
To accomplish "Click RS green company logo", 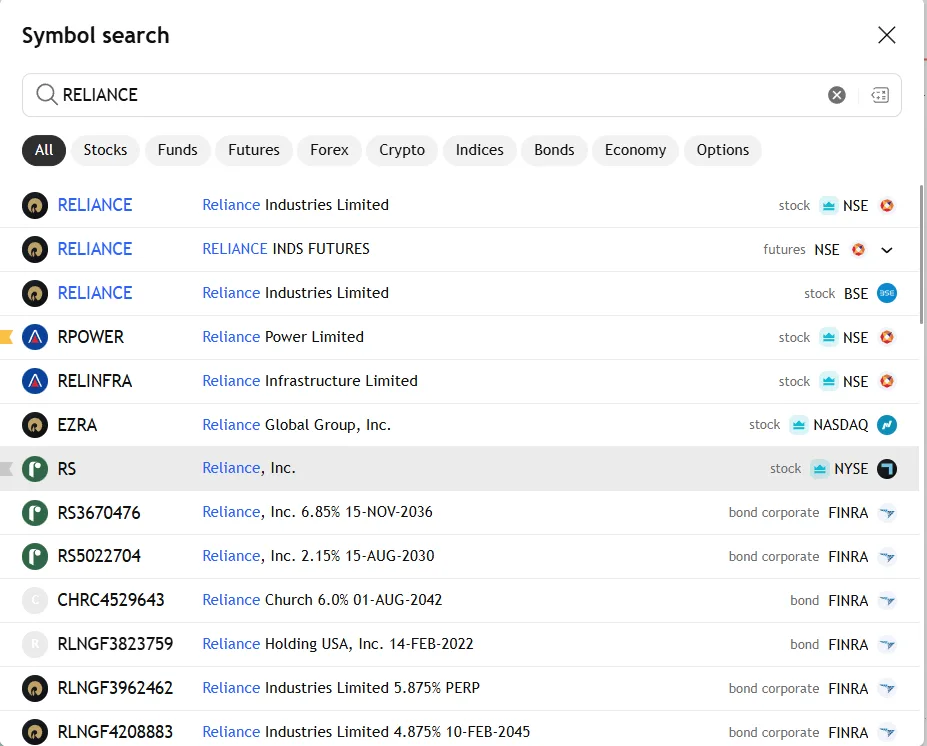I will [x=35, y=469].
